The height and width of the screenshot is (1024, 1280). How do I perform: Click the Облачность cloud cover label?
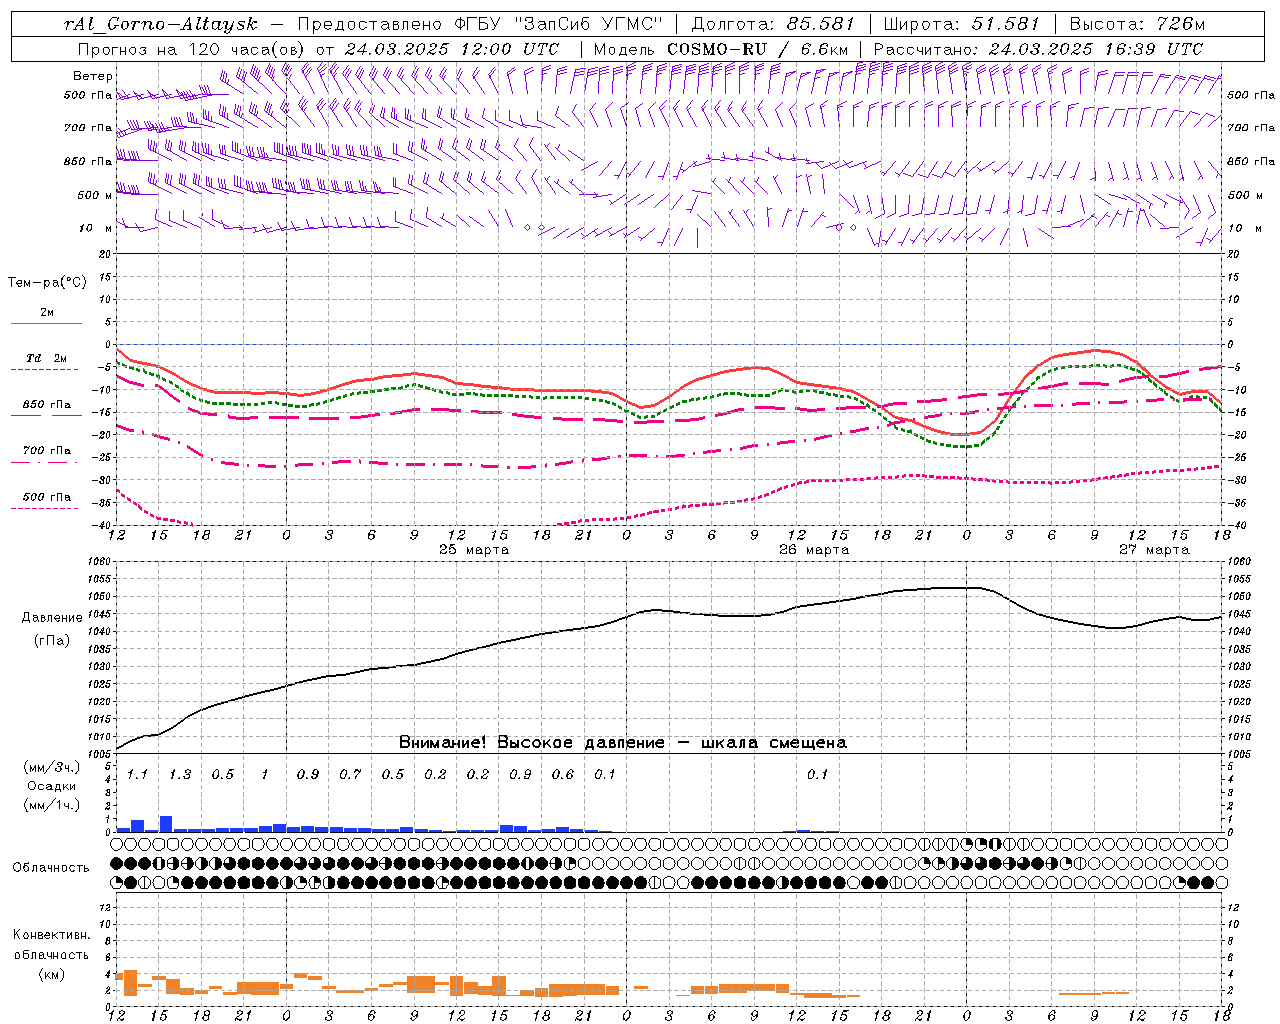(51, 867)
